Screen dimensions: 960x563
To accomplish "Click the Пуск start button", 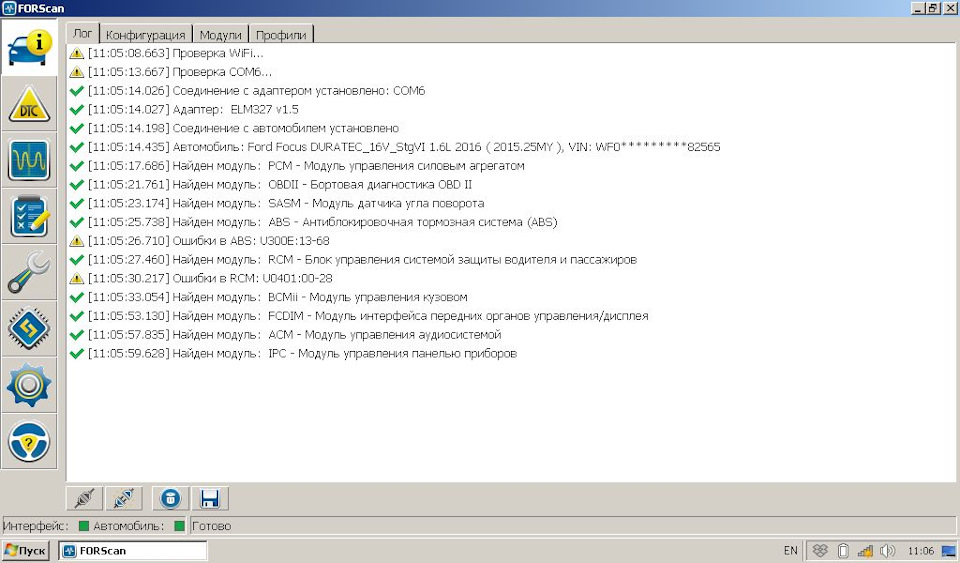I will pyautogui.click(x=25, y=550).
